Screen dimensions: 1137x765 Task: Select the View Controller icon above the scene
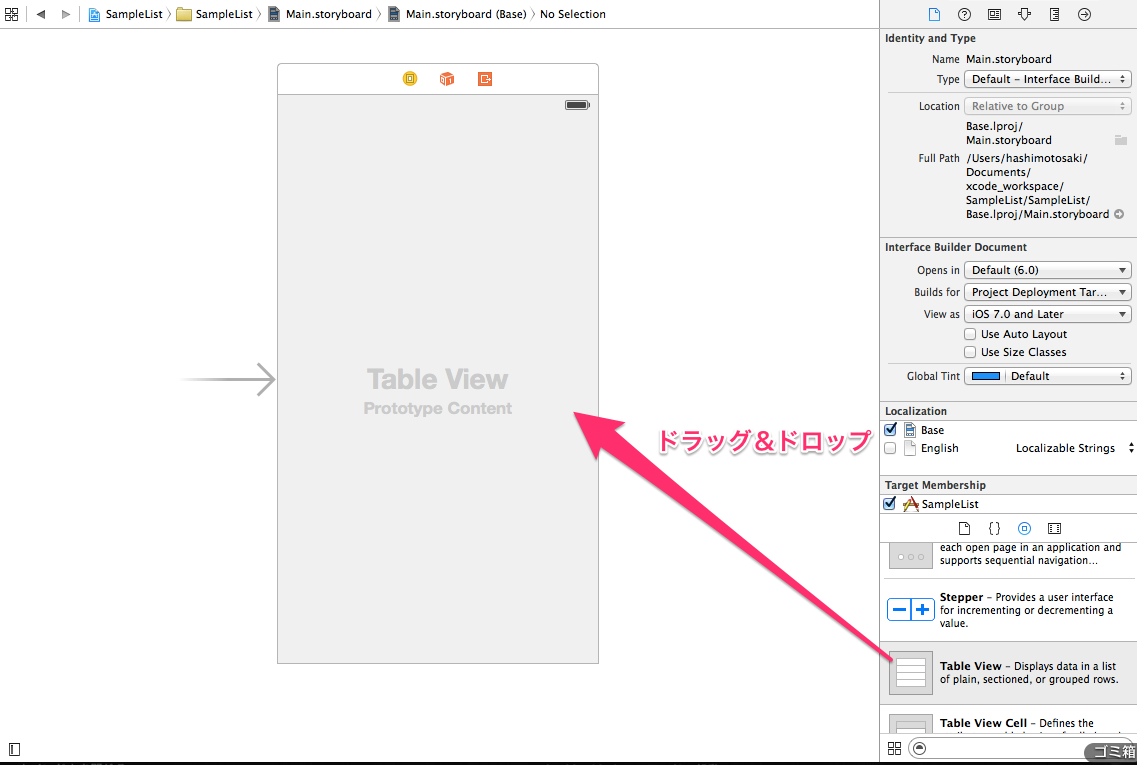(x=409, y=78)
